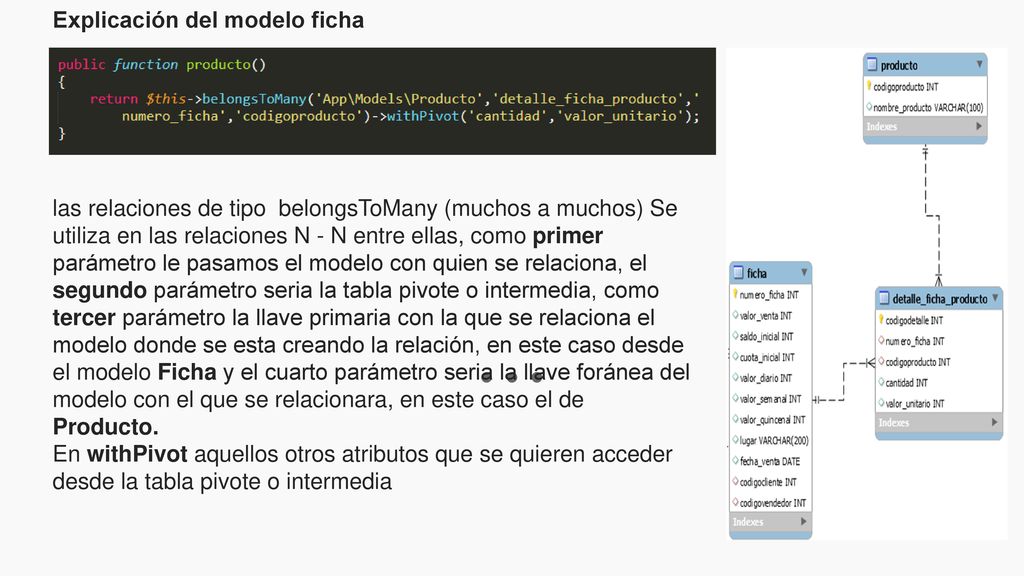Click the 'public' keyword in the code
This screenshot has height=576, width=1024.
(x=82, y=65)
